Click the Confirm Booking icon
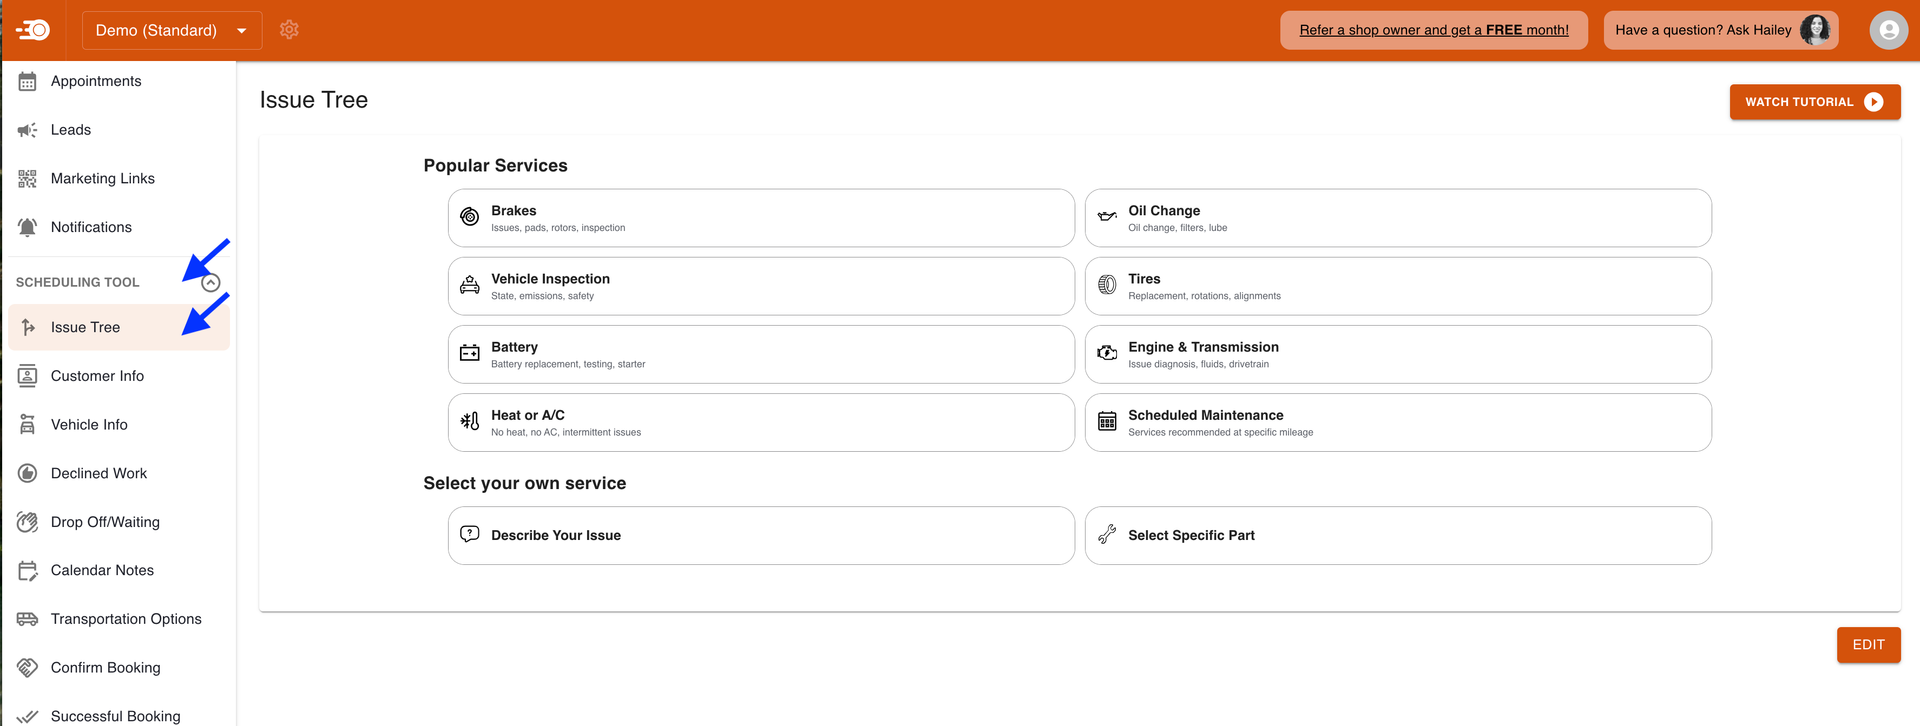The image size is (1920, 726). tap(27, 668)
